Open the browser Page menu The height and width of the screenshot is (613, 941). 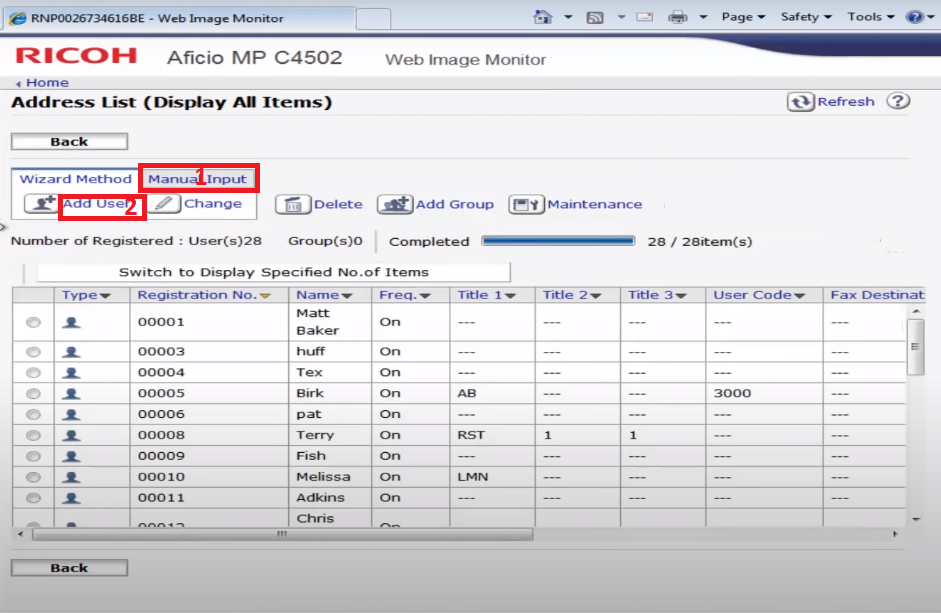pyautogui.click(x=743, y=17)
